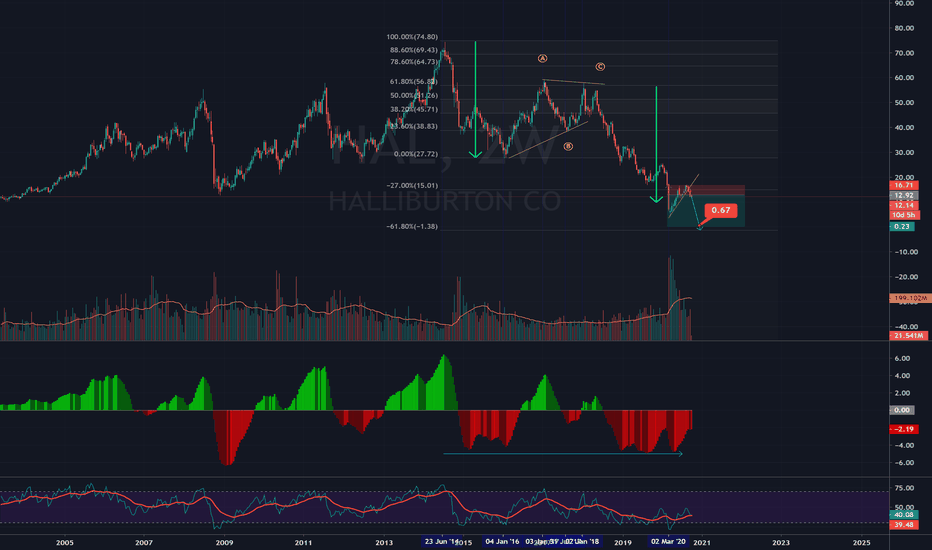932x550 pixels.
Task: Click the 39.48 RSI average tag
Action: [903, 524]
